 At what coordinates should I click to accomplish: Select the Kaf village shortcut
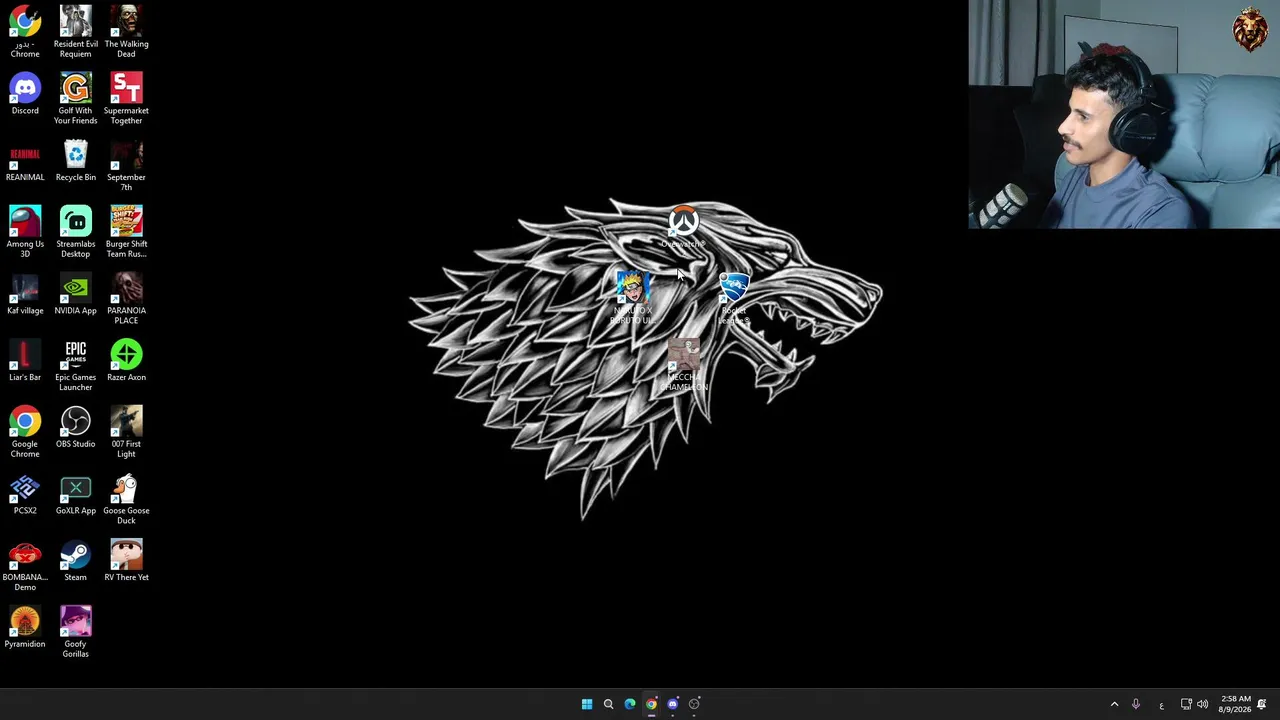click(x=25, y=294)
